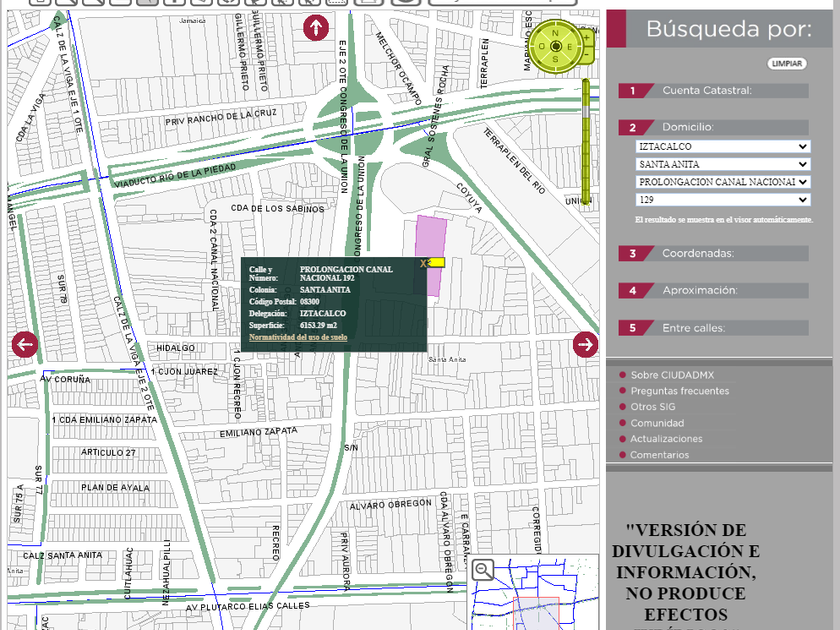
Task: Open the Otros SIG link
Action: tap(652, 407)
